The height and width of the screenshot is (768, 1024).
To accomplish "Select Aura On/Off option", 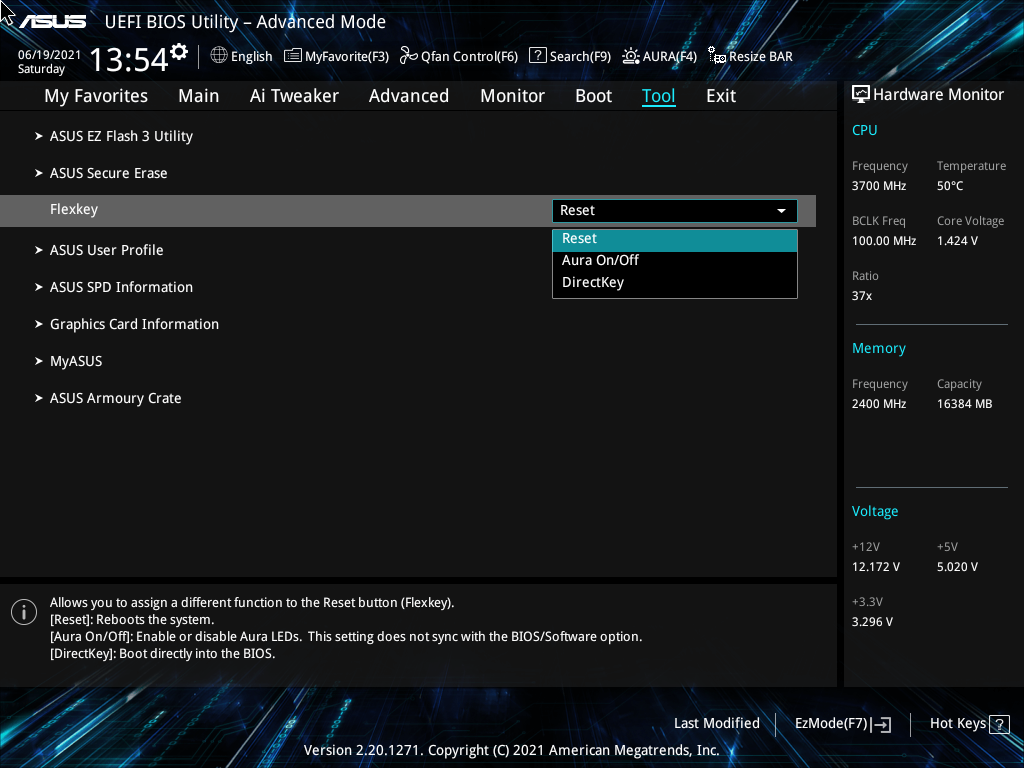I will 600,259.
